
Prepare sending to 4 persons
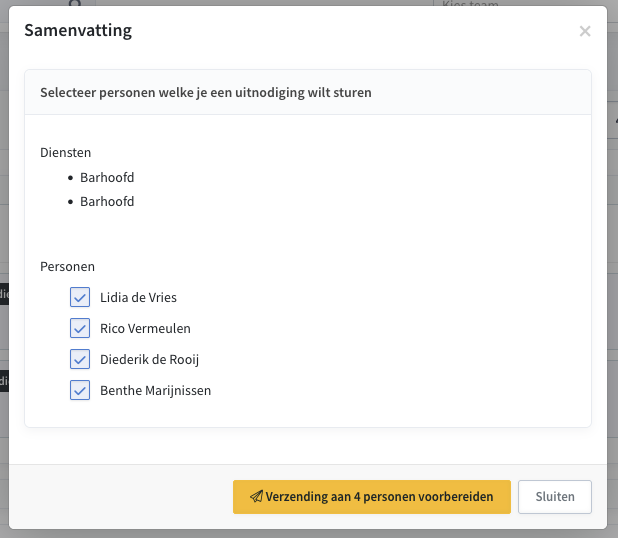point(372,497)
